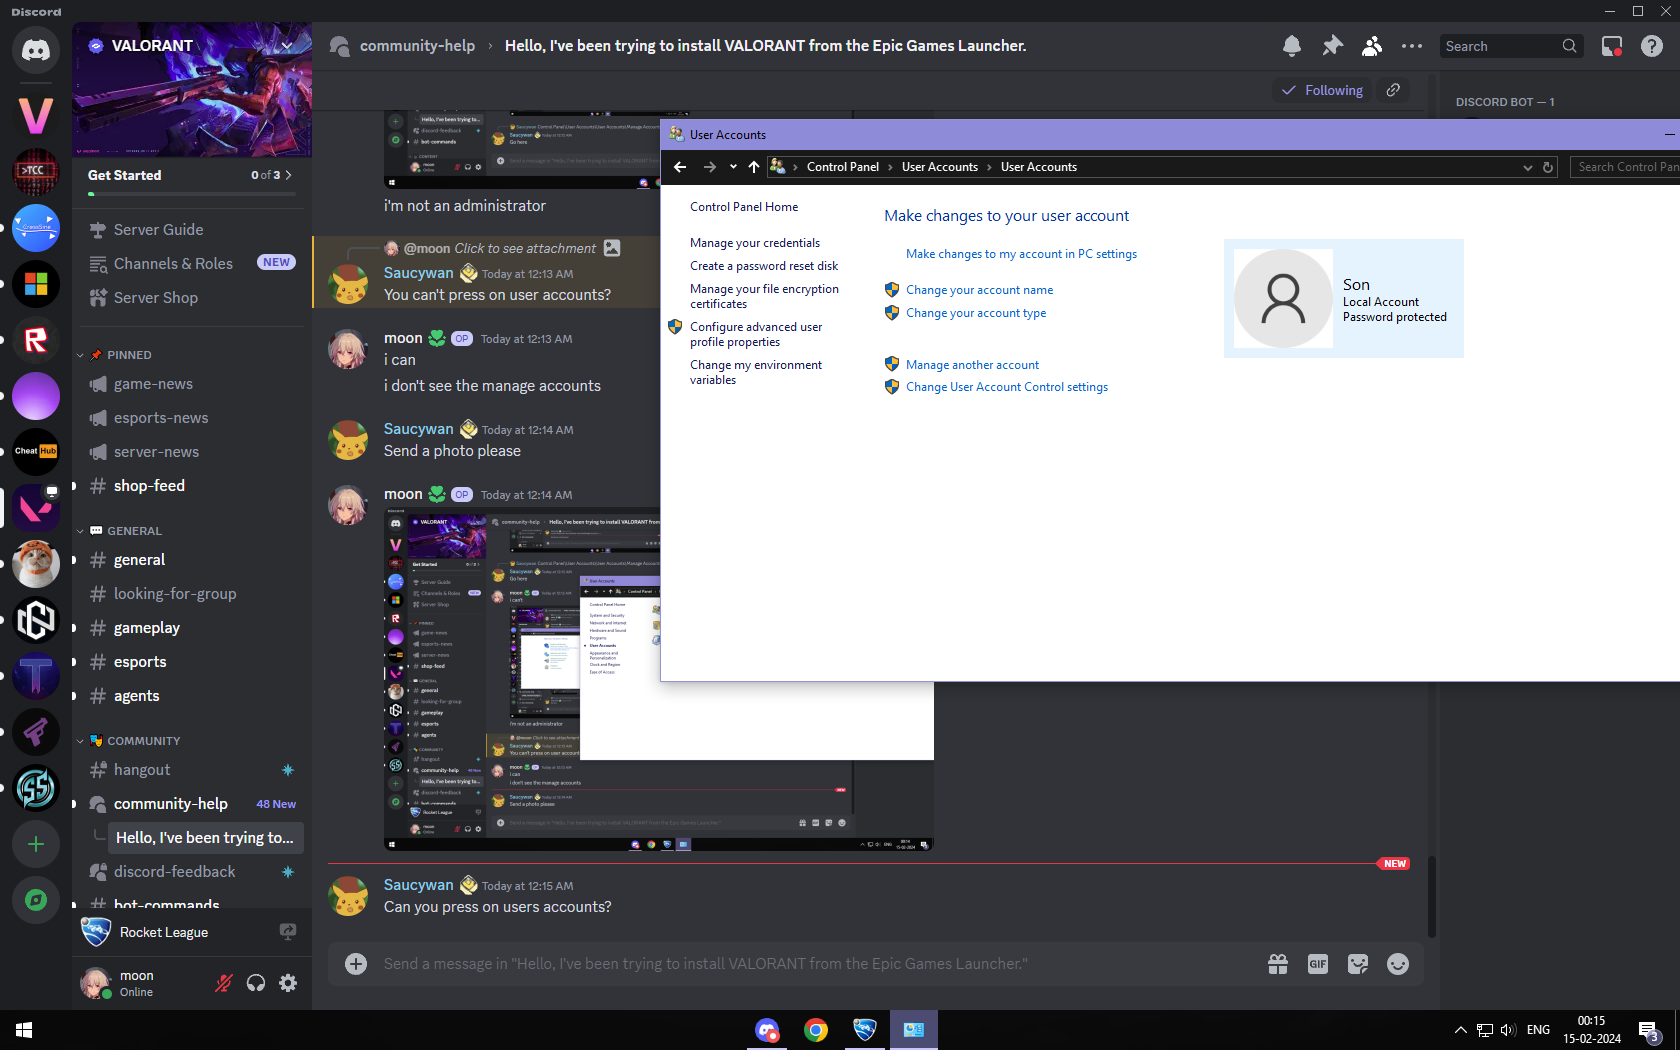Open the Server Shop
Screen dimensions: 1680x1050
192,298
